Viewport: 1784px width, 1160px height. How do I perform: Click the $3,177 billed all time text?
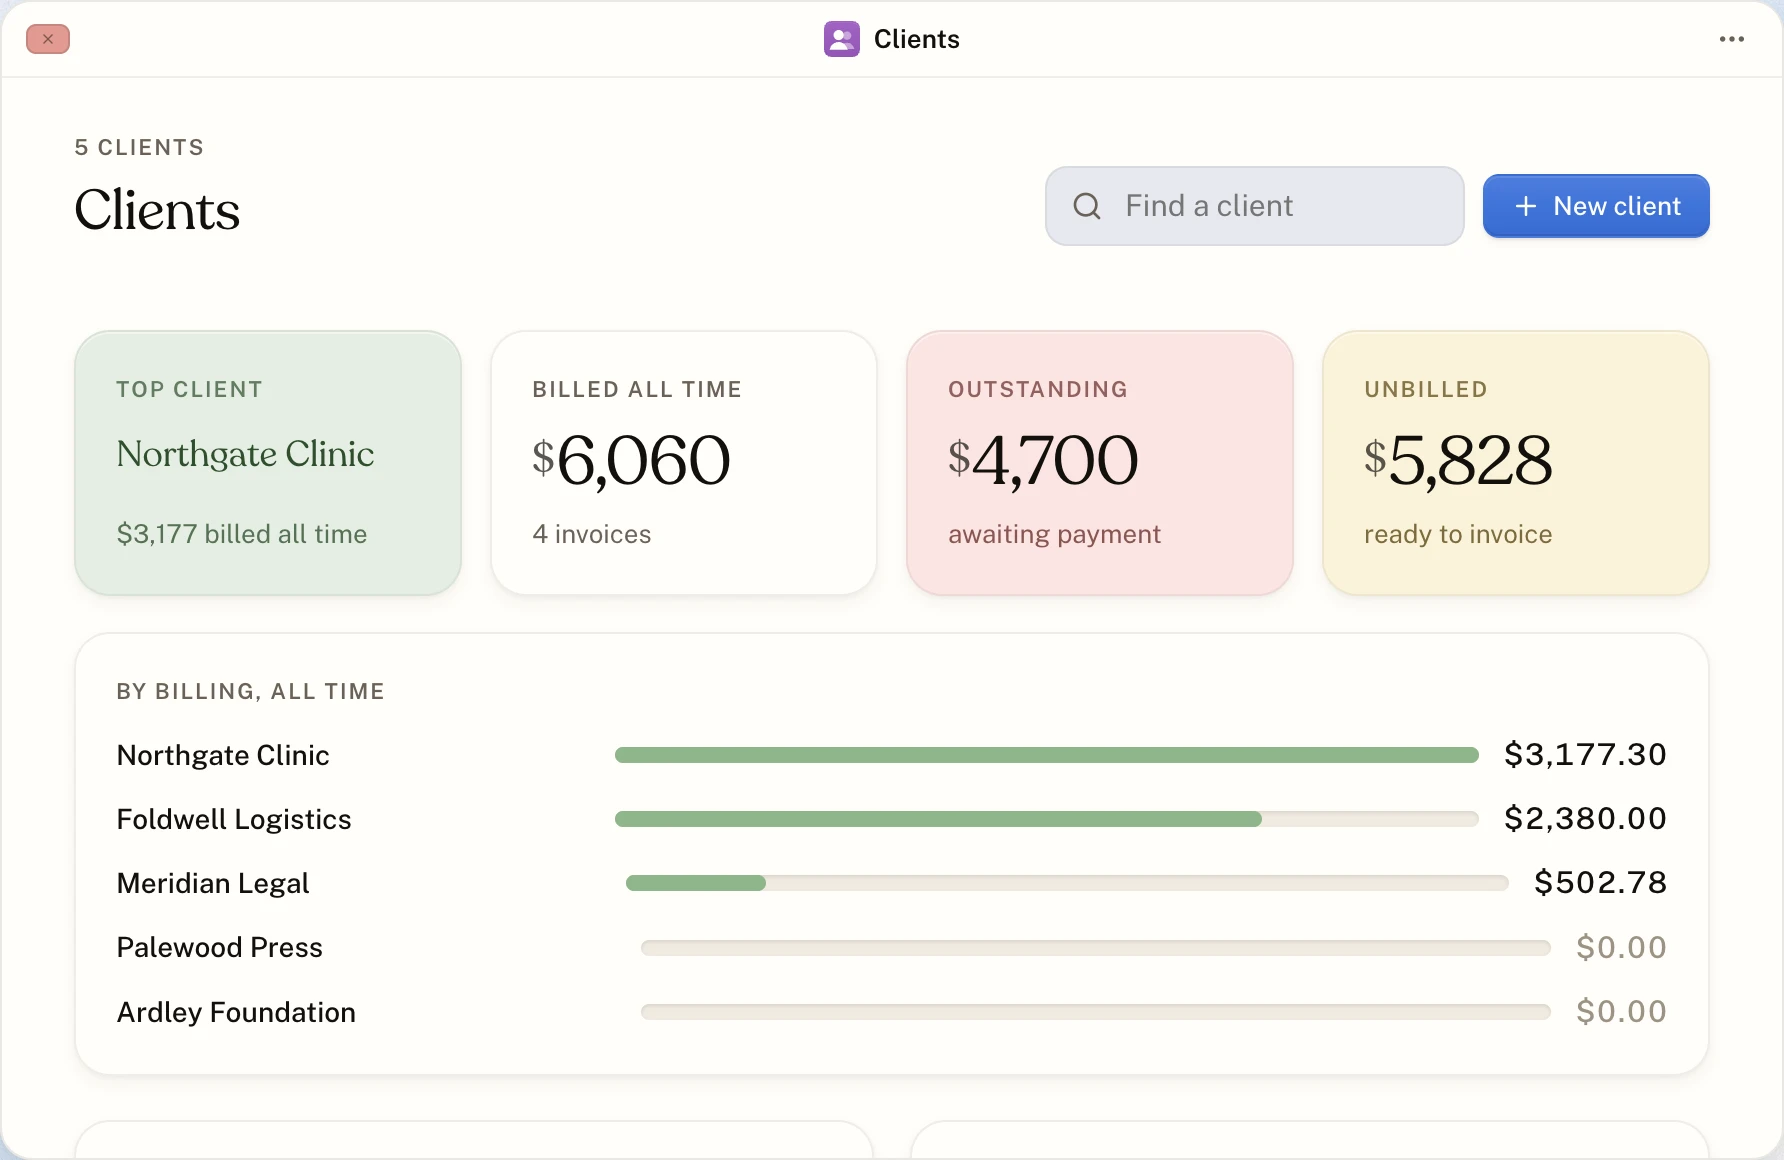point(242,534)
